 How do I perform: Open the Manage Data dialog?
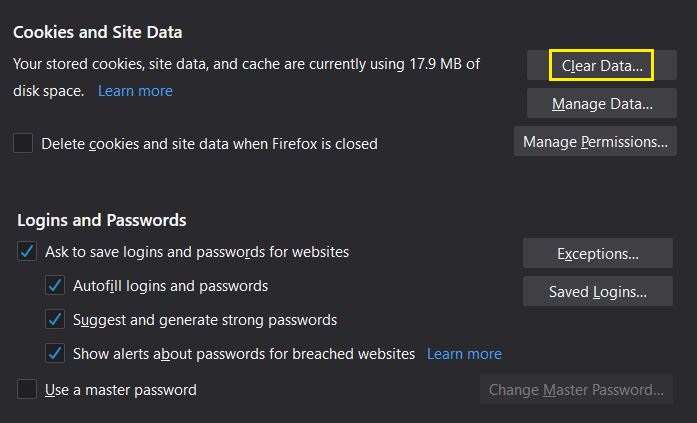(601, 103)
